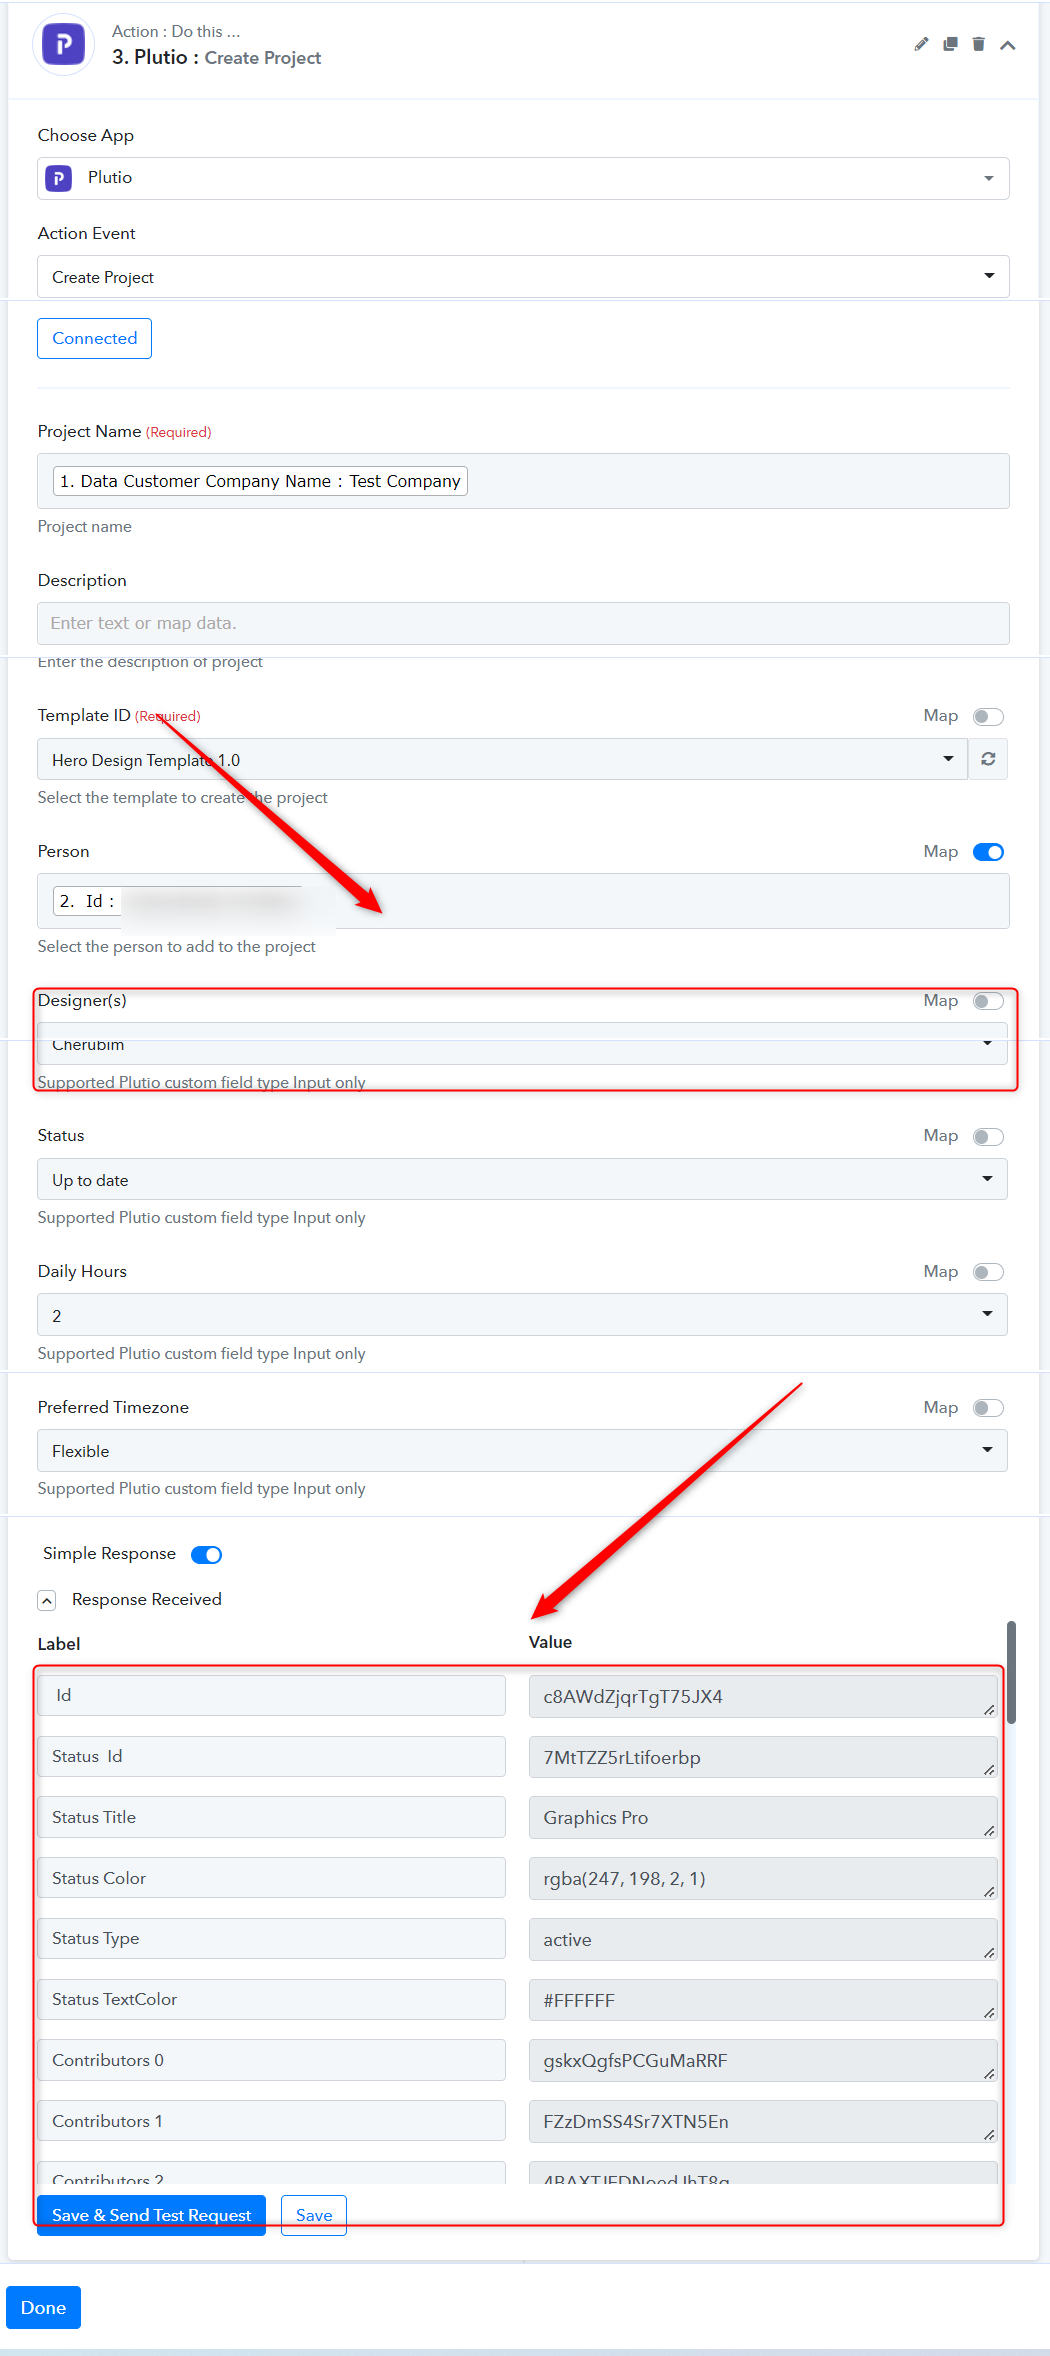This screenshot has width=1050, height=2356.
Task: Open the Choose App Plutio dropdown
Action: tap(523, 178)
